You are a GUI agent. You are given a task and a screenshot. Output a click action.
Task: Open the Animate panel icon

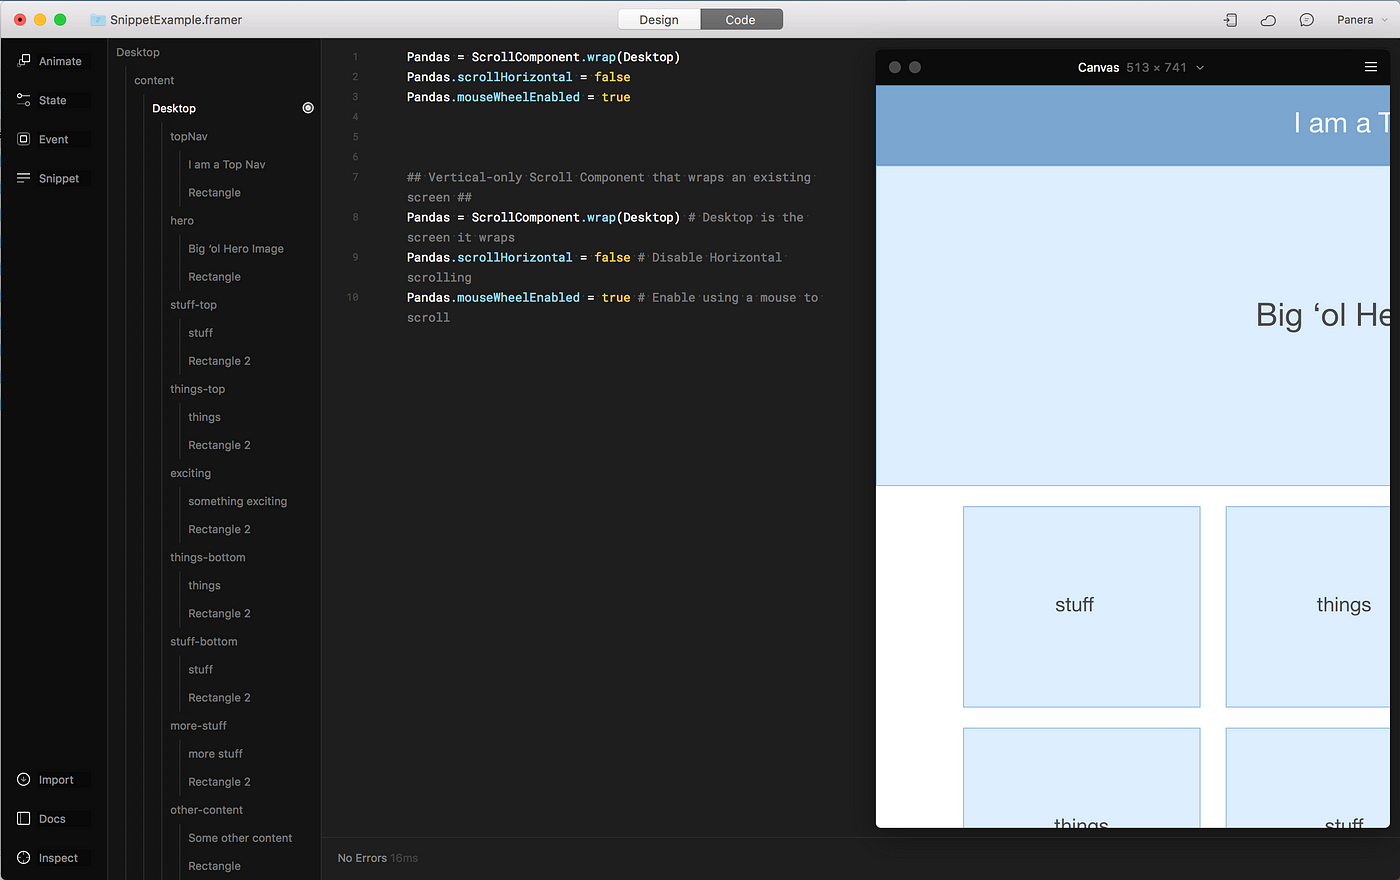pyautogui.click(x=24, y=61)
